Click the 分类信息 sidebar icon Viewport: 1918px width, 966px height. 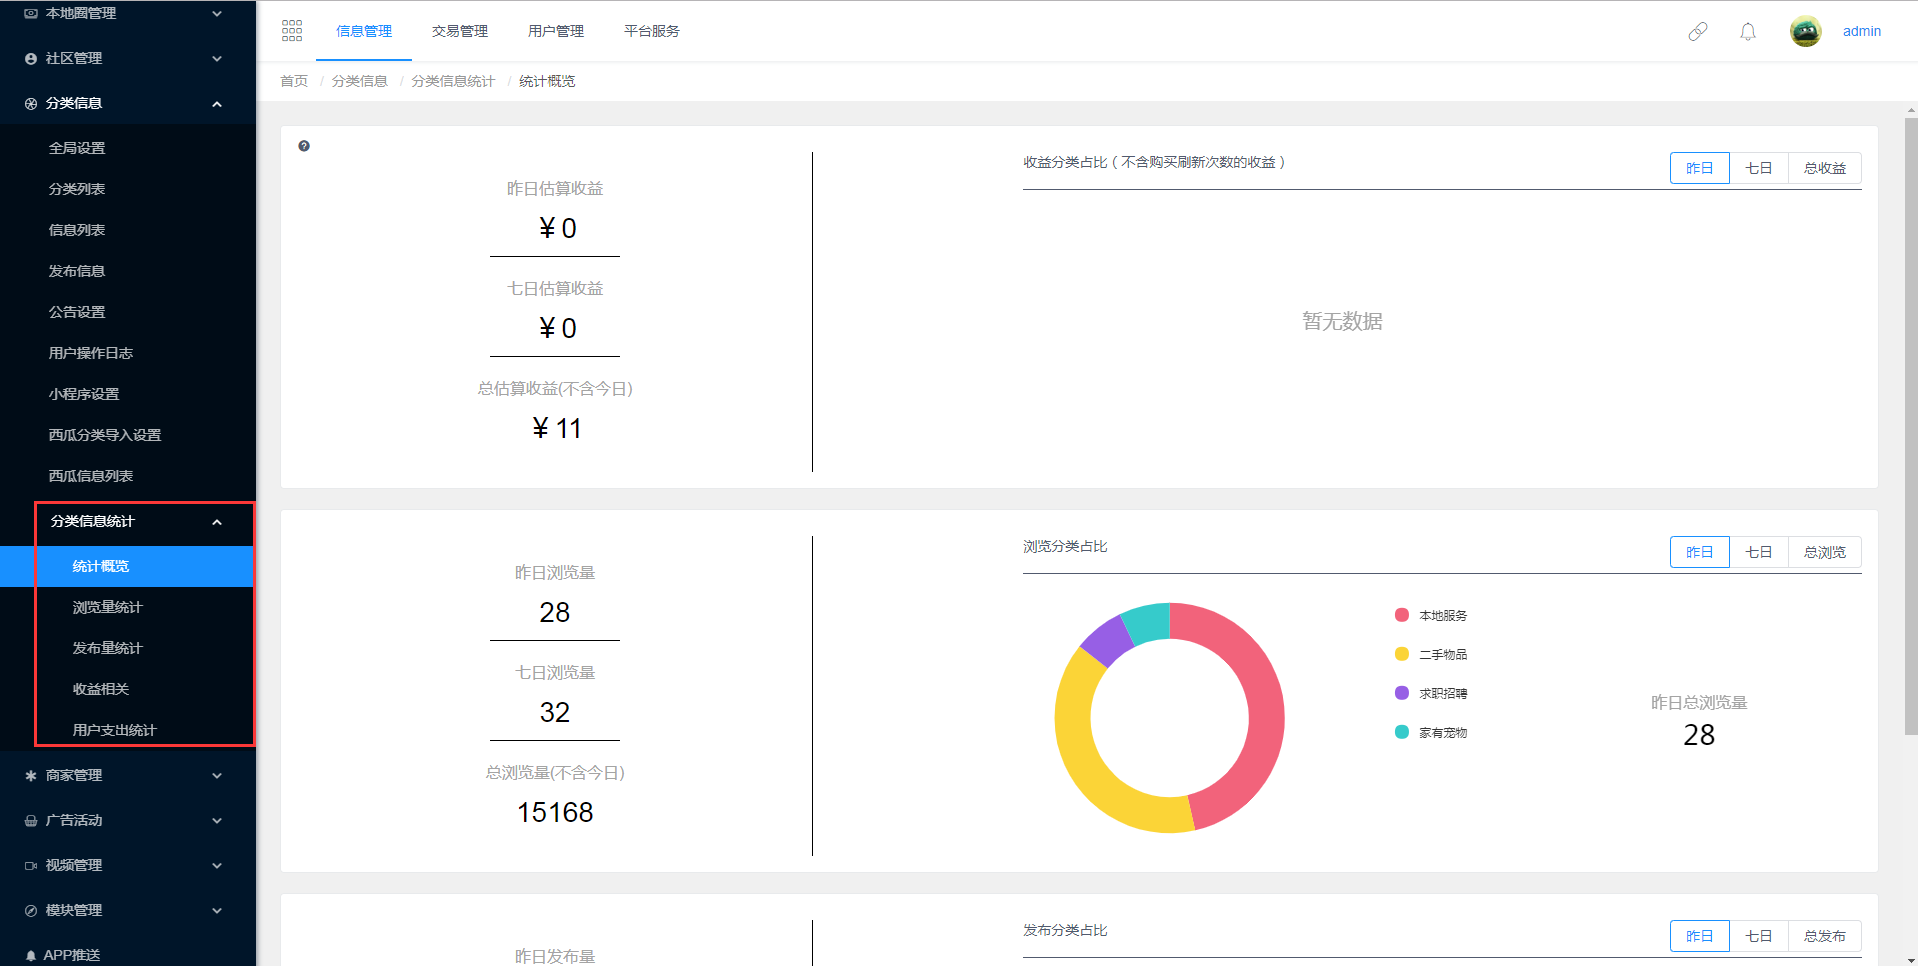pos(31,104)
